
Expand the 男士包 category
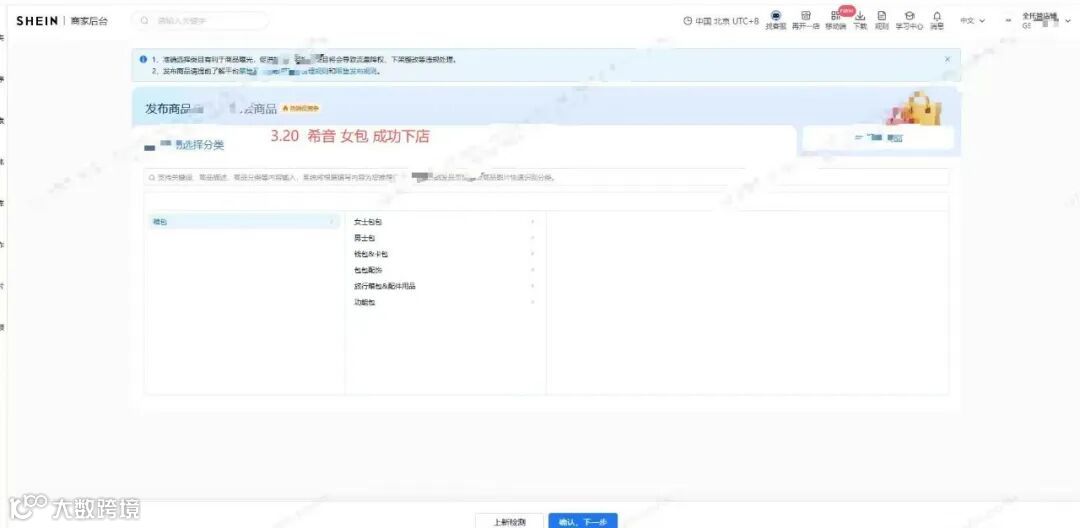pos(445,238)
